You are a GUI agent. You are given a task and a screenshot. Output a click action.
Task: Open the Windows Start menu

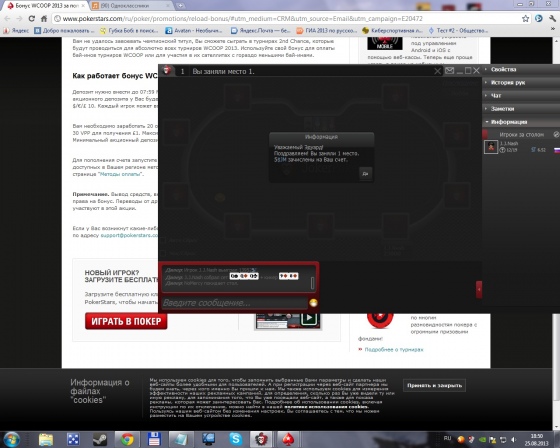[x=11, y=439]
